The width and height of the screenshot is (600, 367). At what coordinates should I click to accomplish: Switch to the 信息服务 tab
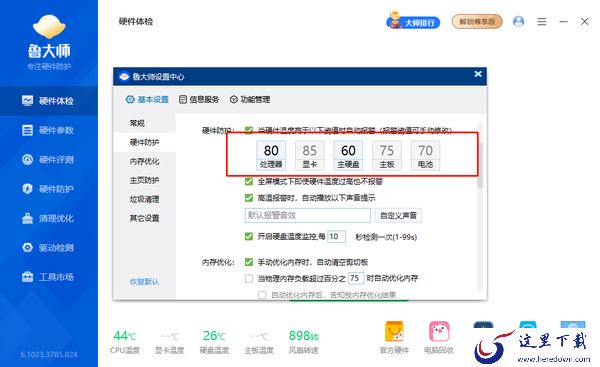pyautogui.click(x=199, y=99)
